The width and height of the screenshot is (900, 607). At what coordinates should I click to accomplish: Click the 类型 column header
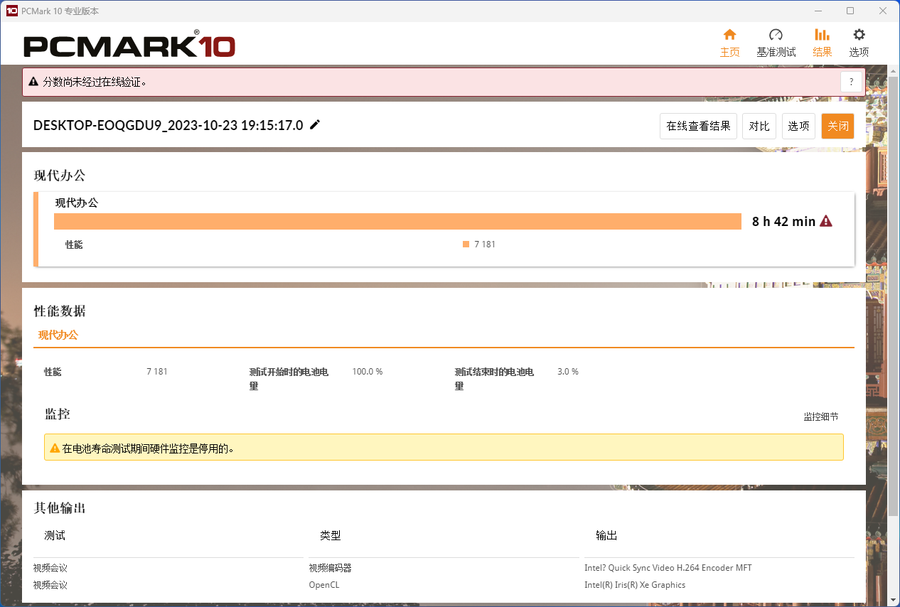[331, 535]
